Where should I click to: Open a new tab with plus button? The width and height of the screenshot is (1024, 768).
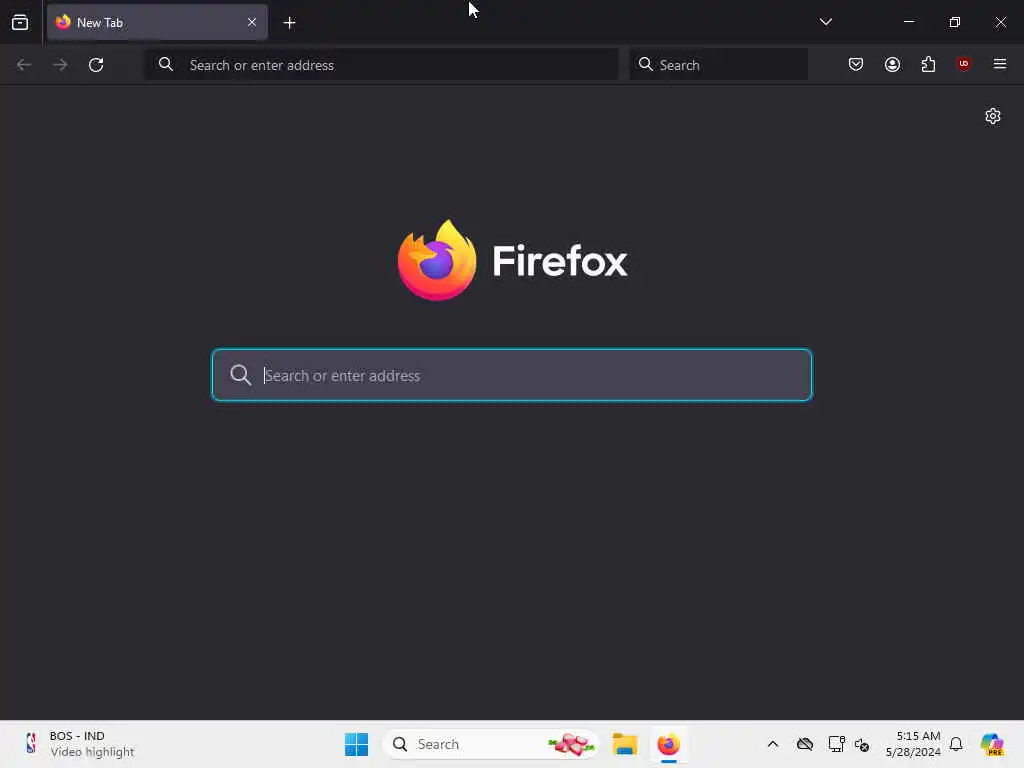289,23
